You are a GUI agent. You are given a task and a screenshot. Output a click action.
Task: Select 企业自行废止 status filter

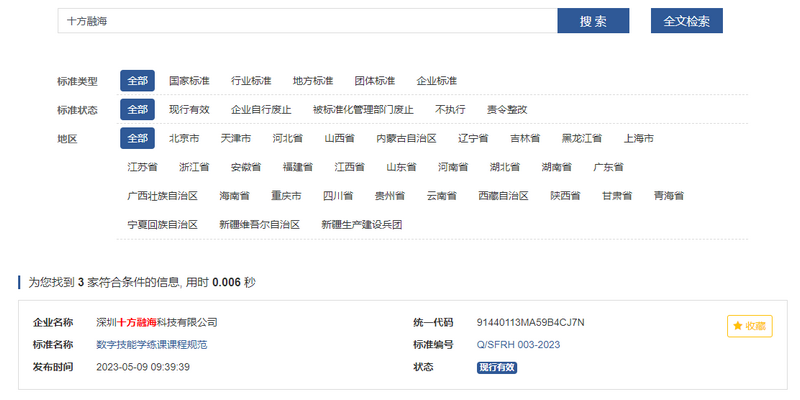(261, 109)
